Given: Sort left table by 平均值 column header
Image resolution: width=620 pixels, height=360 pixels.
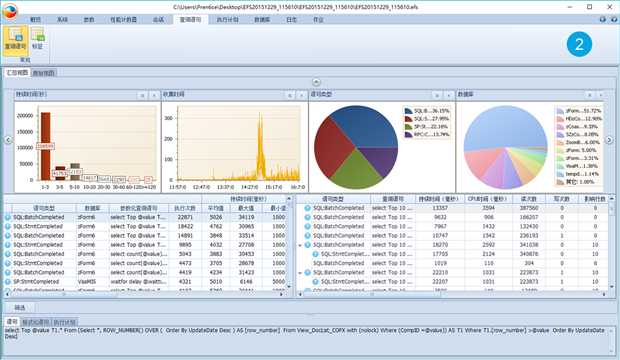Looking at the screenshot, I should click(x=216, y=208).
